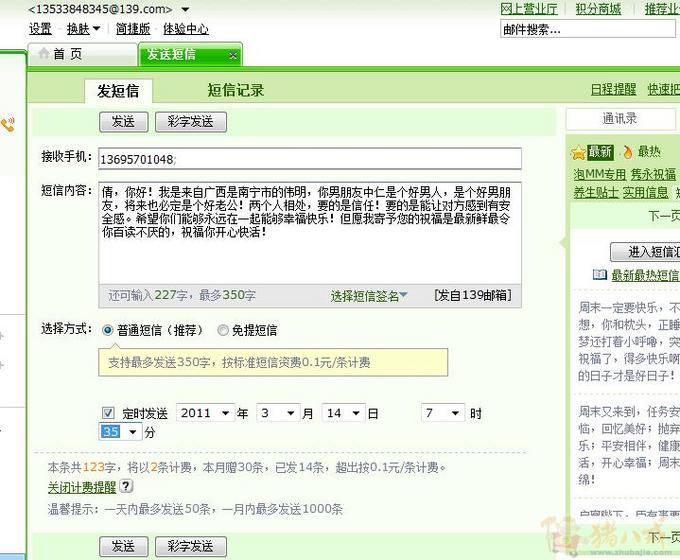The image size is (680, 560).
Task: Open the day dropdown showing 14
Action: (x=343, y=413)
